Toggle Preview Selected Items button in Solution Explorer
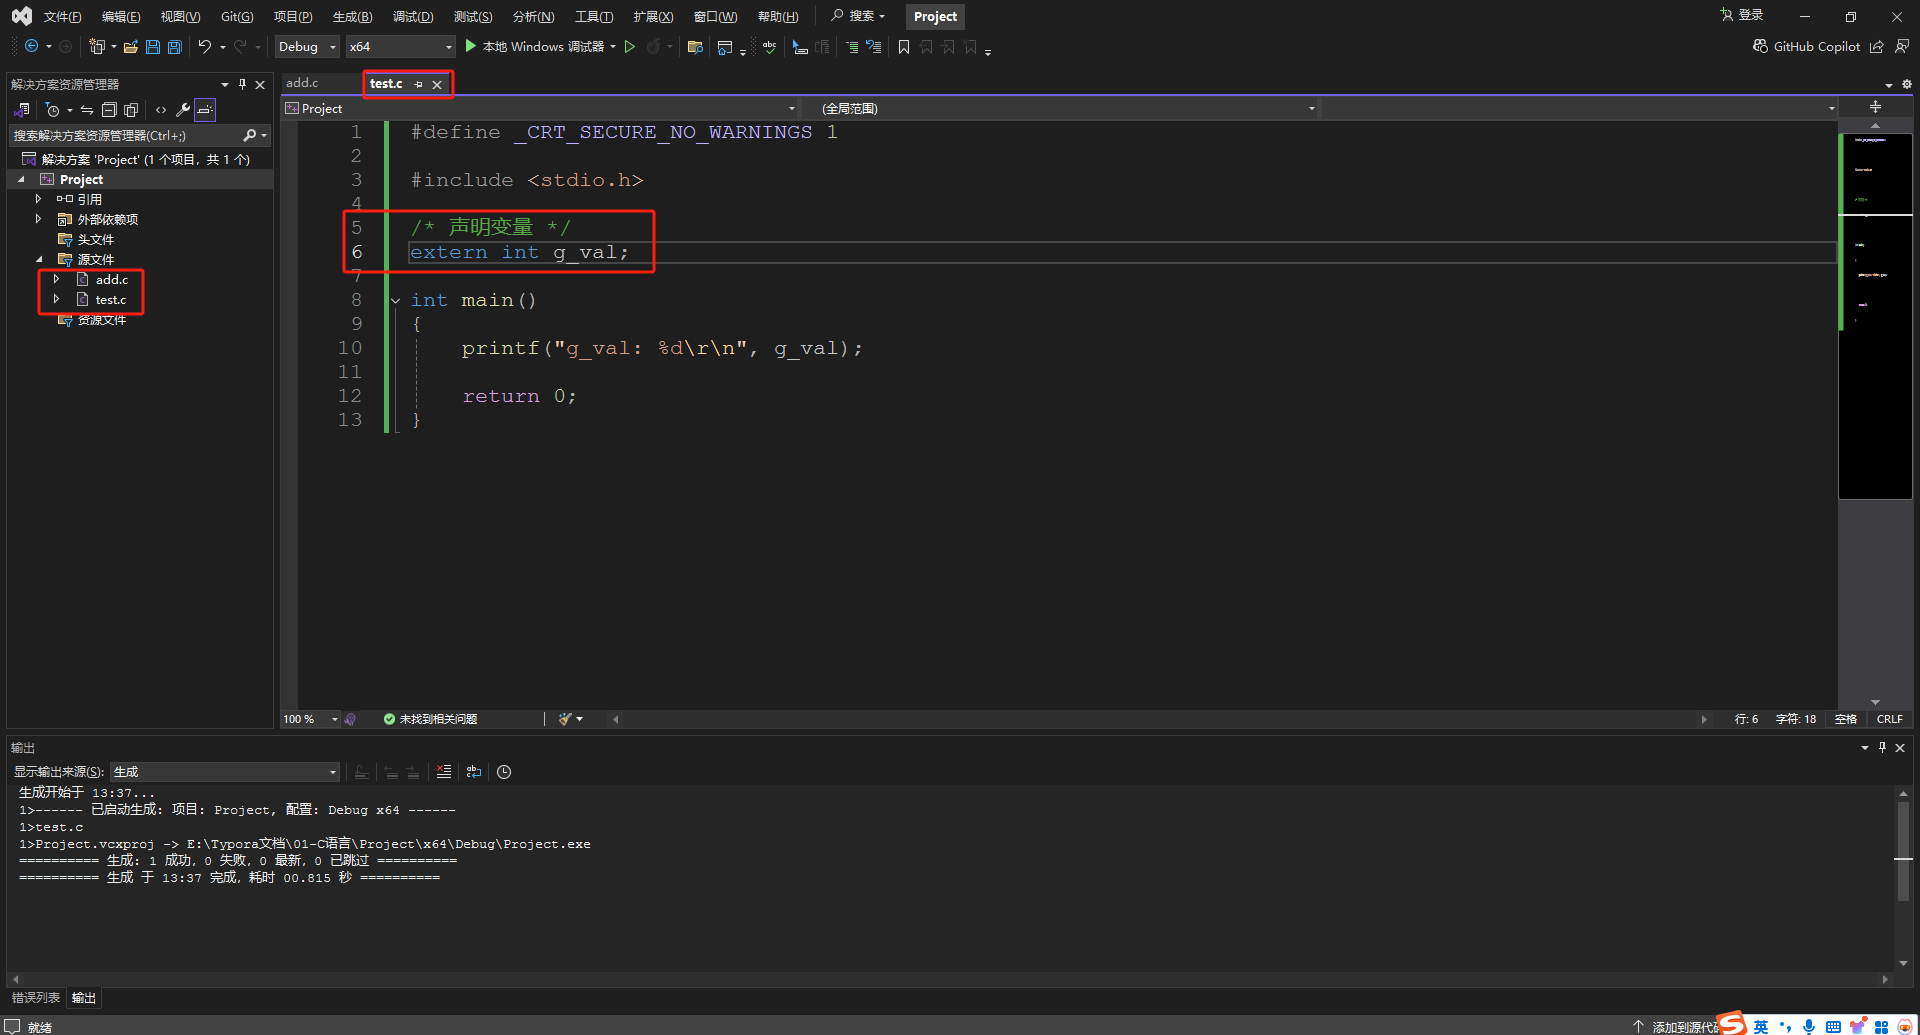 205,110
